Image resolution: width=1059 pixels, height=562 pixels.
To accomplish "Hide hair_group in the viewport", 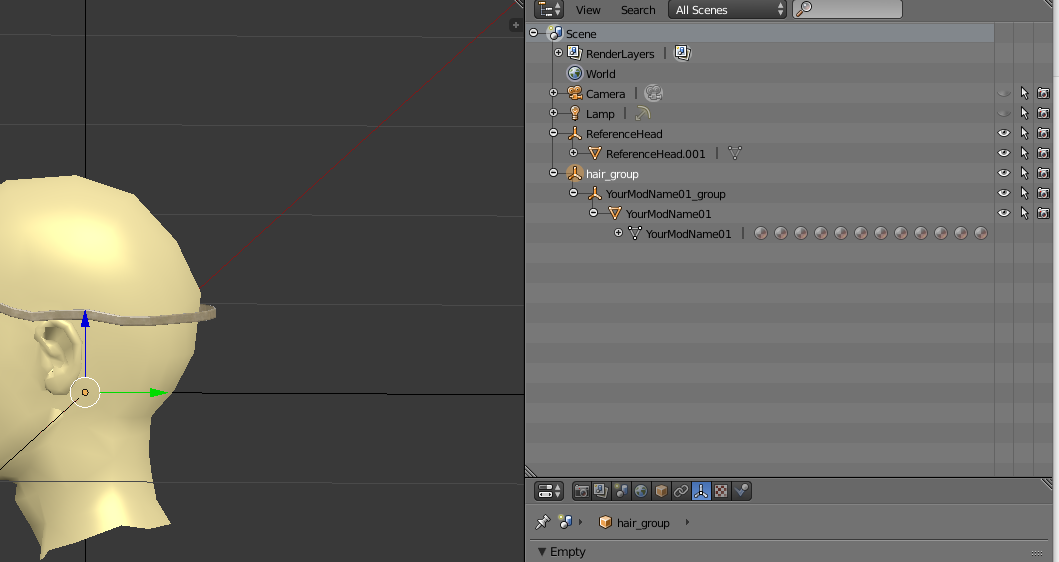I will (1004, 173).
